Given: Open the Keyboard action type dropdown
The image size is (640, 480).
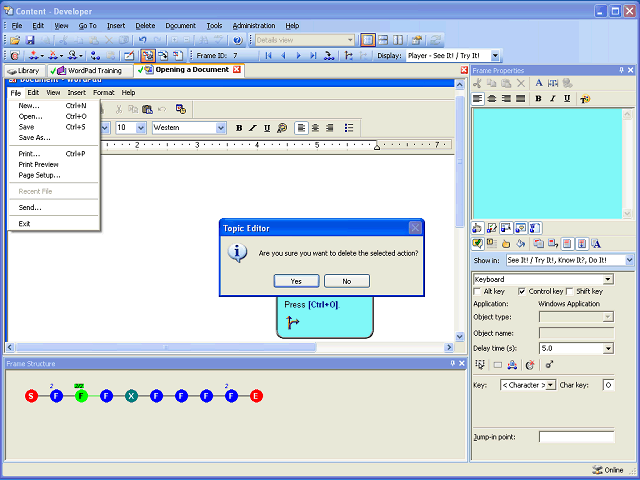Looking at the screenshot, I should (608, 279).
